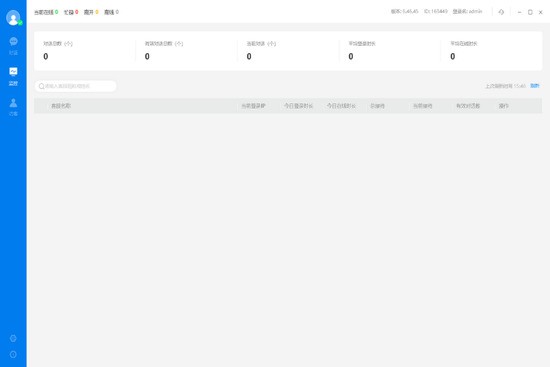The image size is (550, 367).
Task: Sort by today's online duration column
Action: coord(341,106)
